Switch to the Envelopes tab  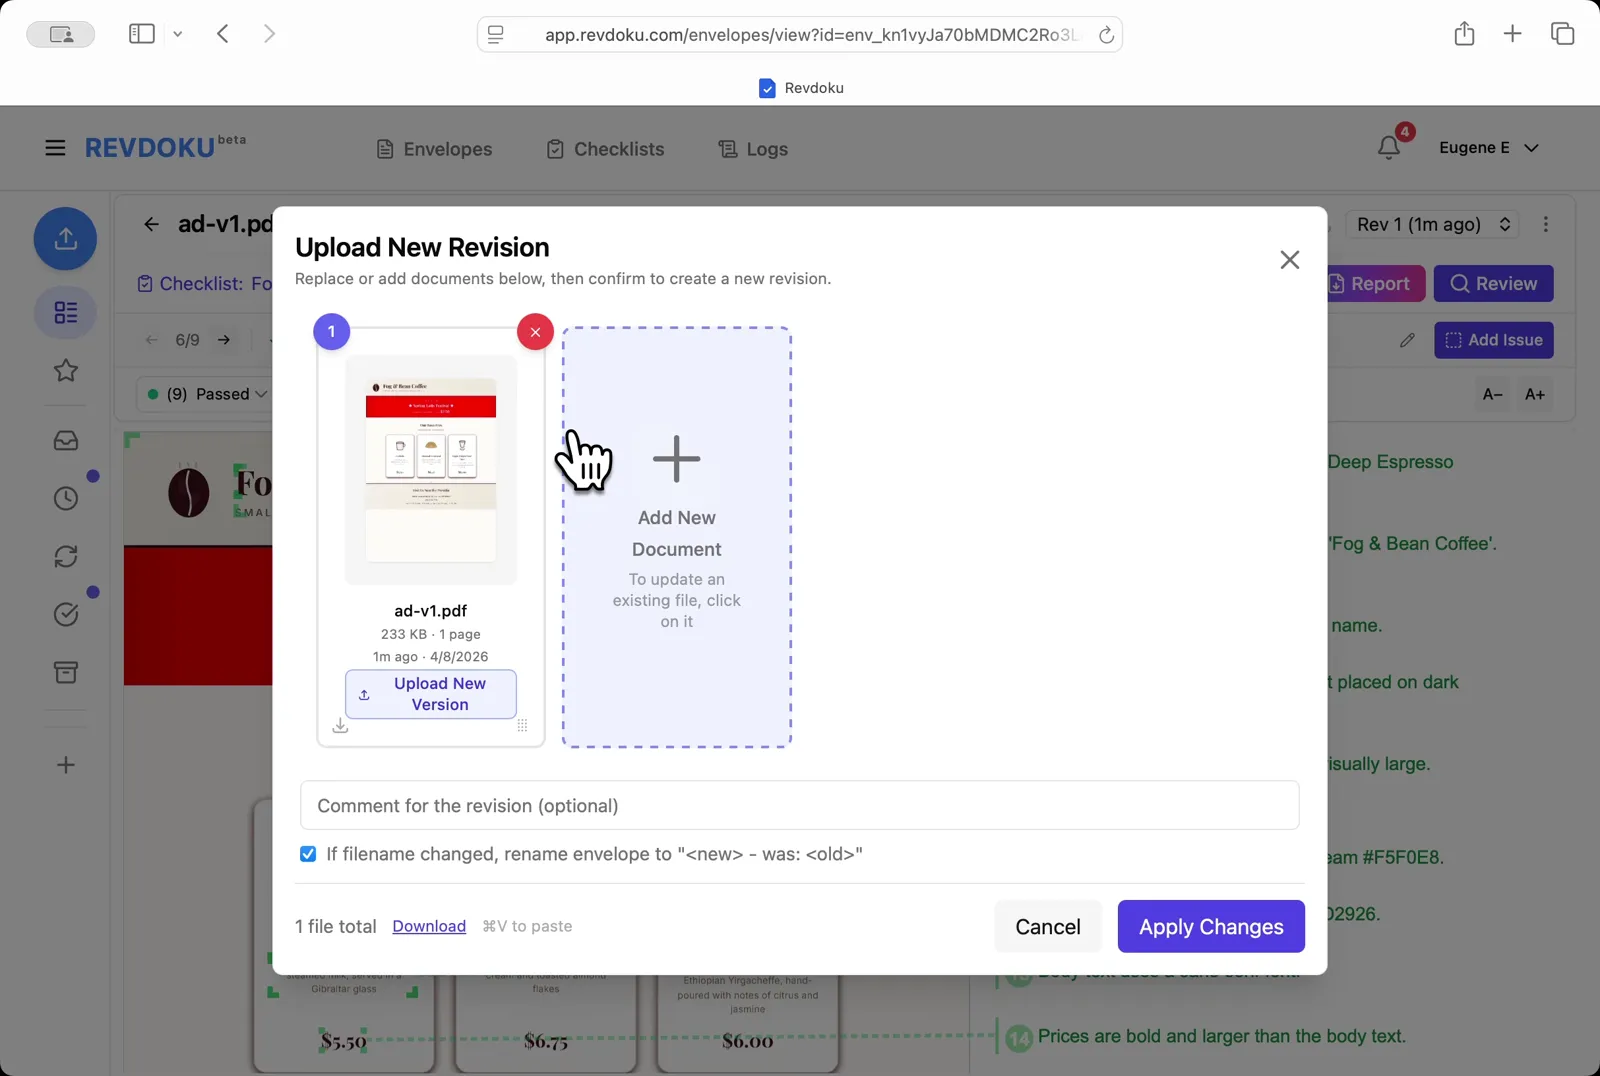tap(434, 148)
